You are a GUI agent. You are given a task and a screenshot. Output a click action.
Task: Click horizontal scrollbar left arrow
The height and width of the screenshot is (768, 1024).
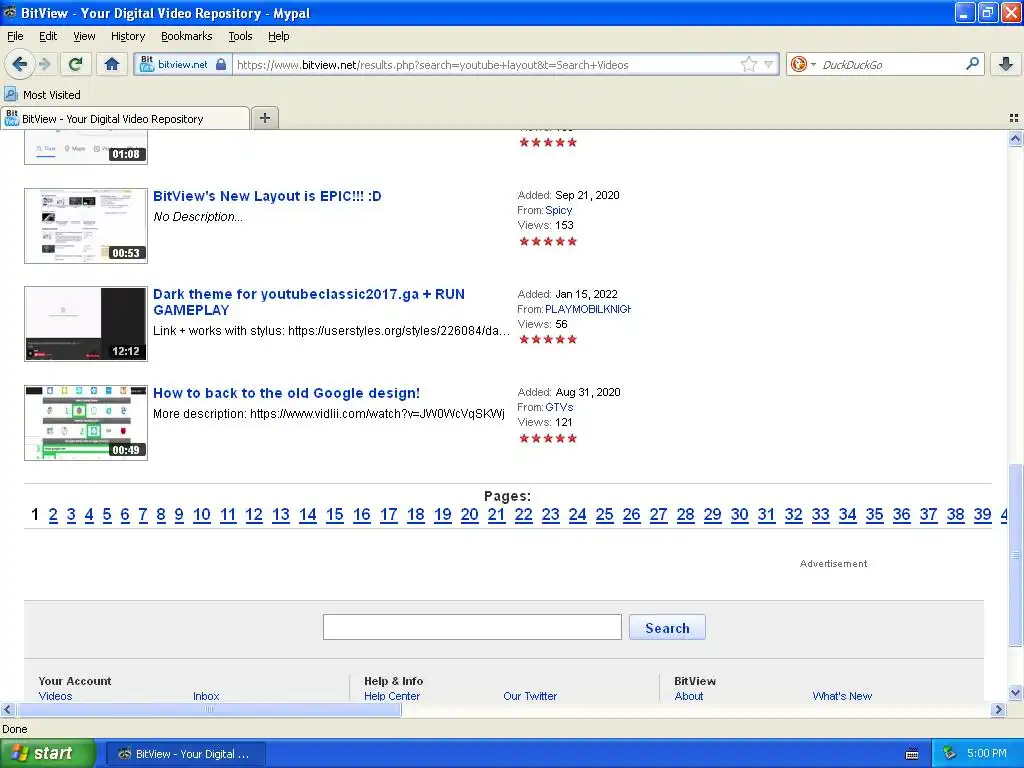(7, 709)
